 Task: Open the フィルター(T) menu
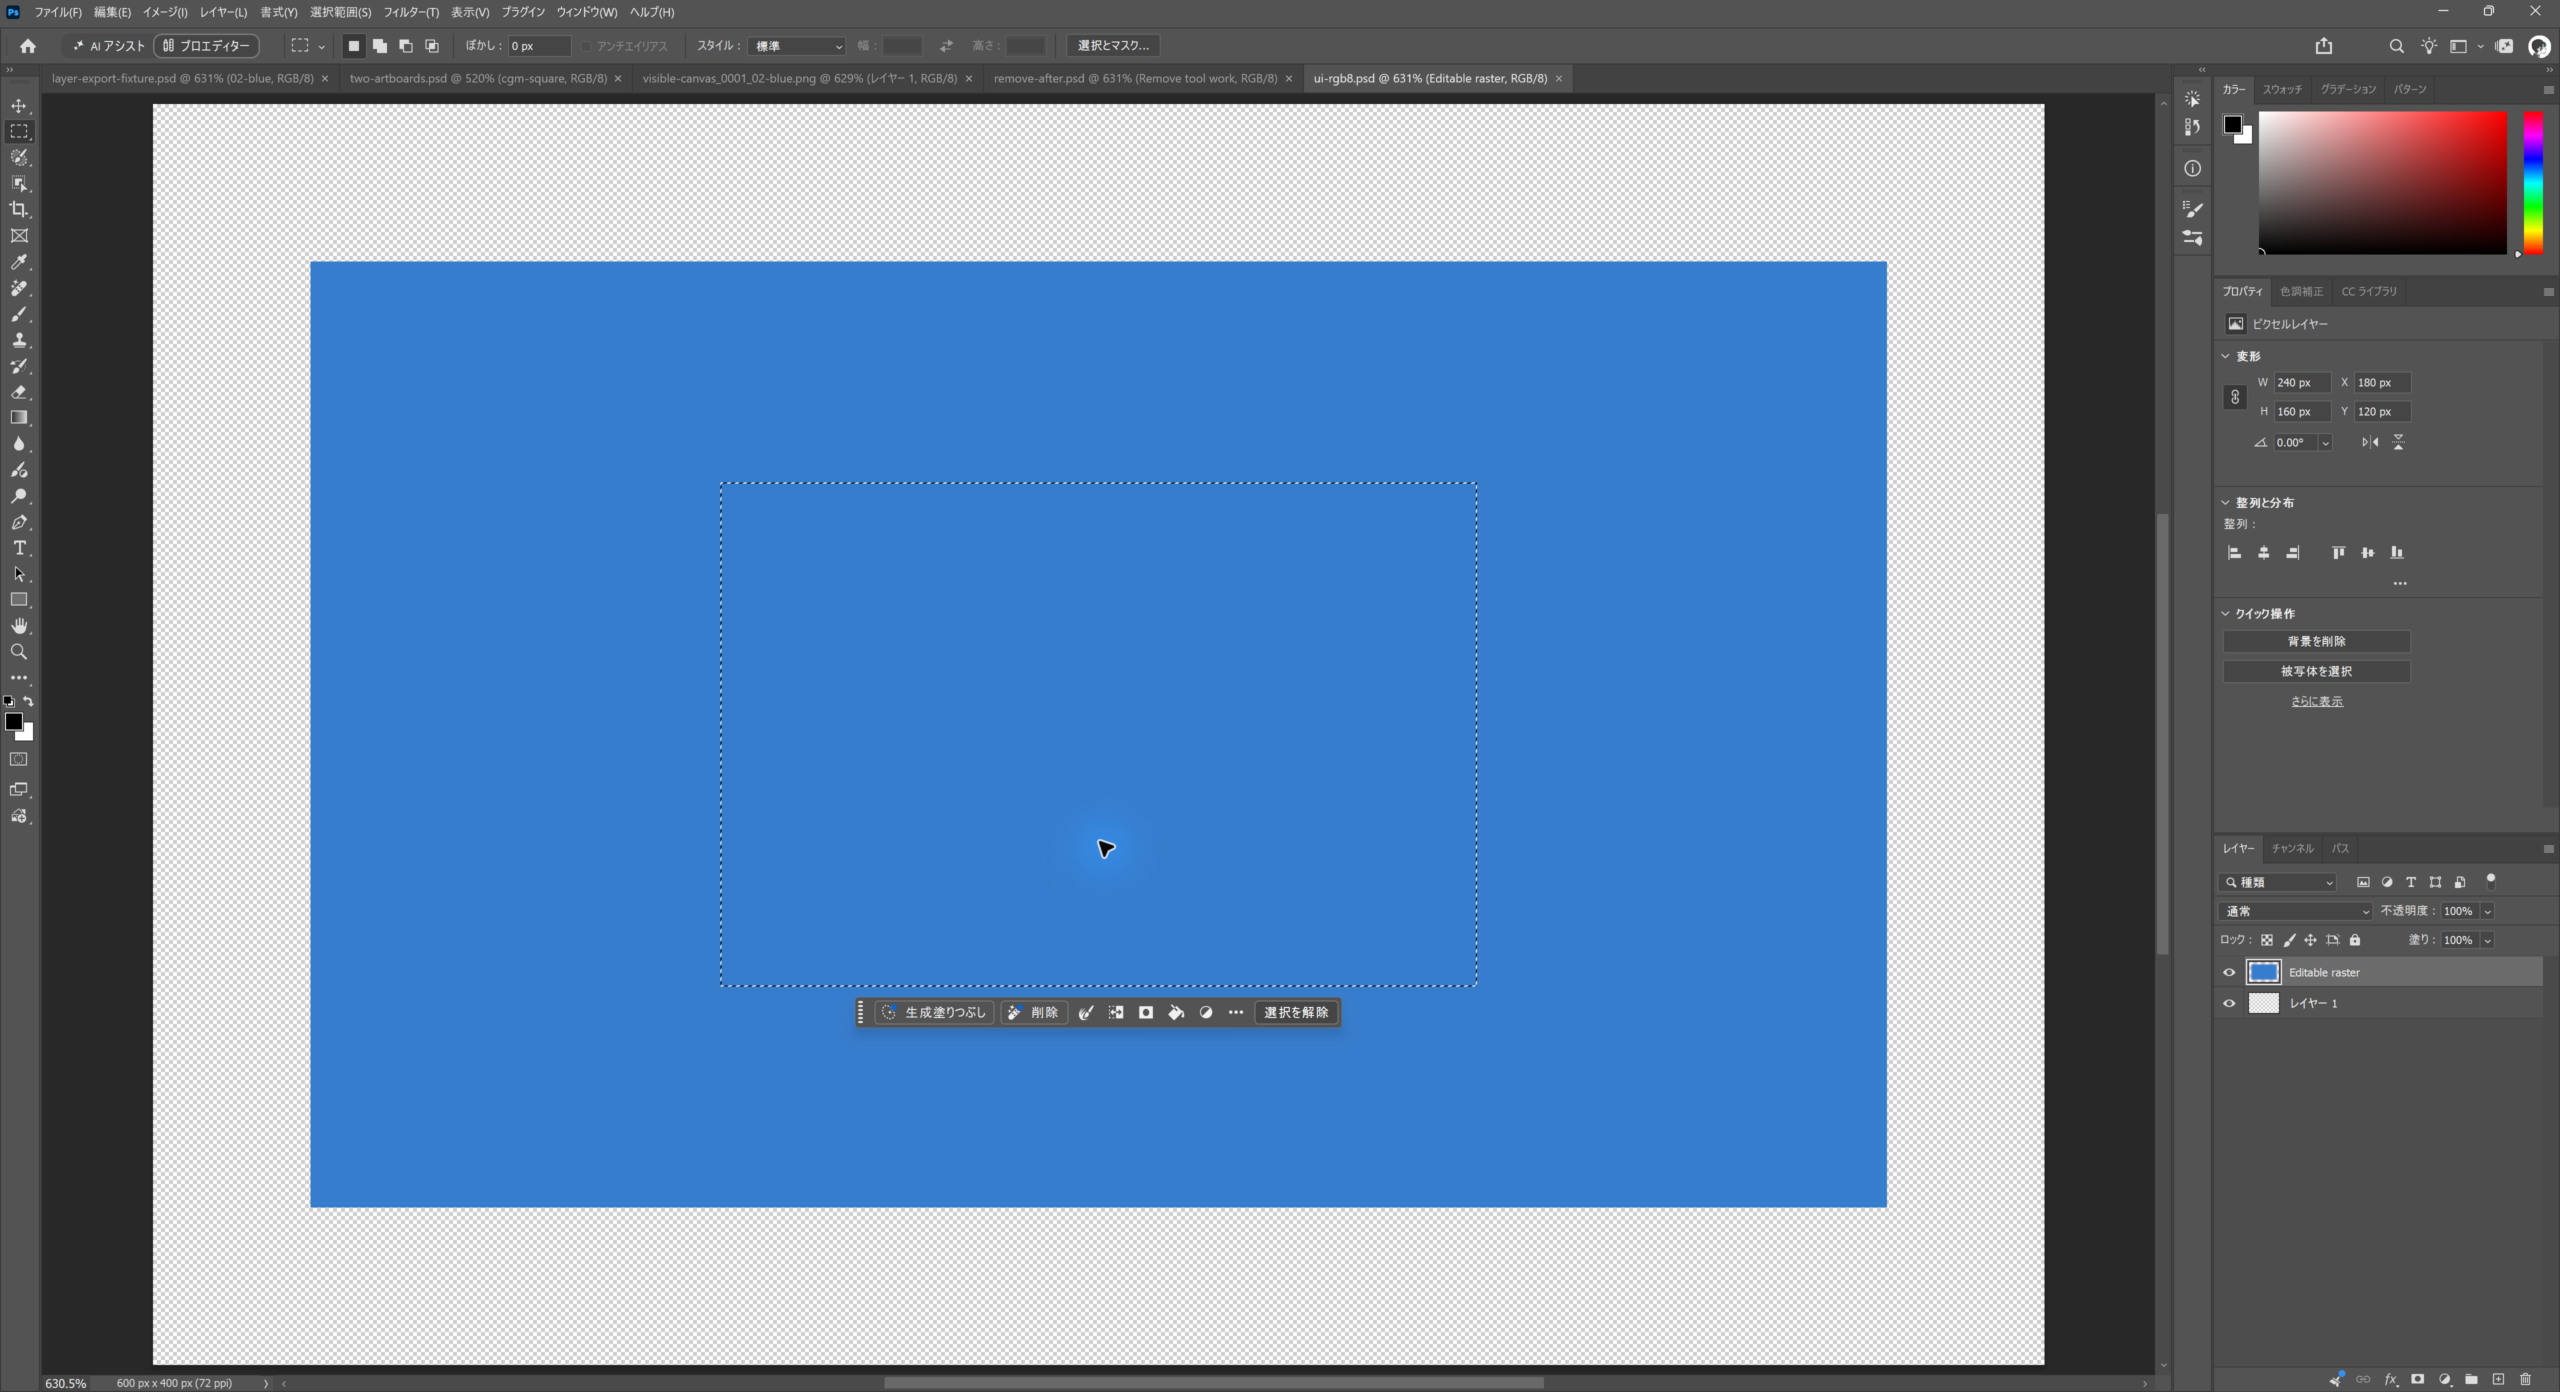(411, 12)
